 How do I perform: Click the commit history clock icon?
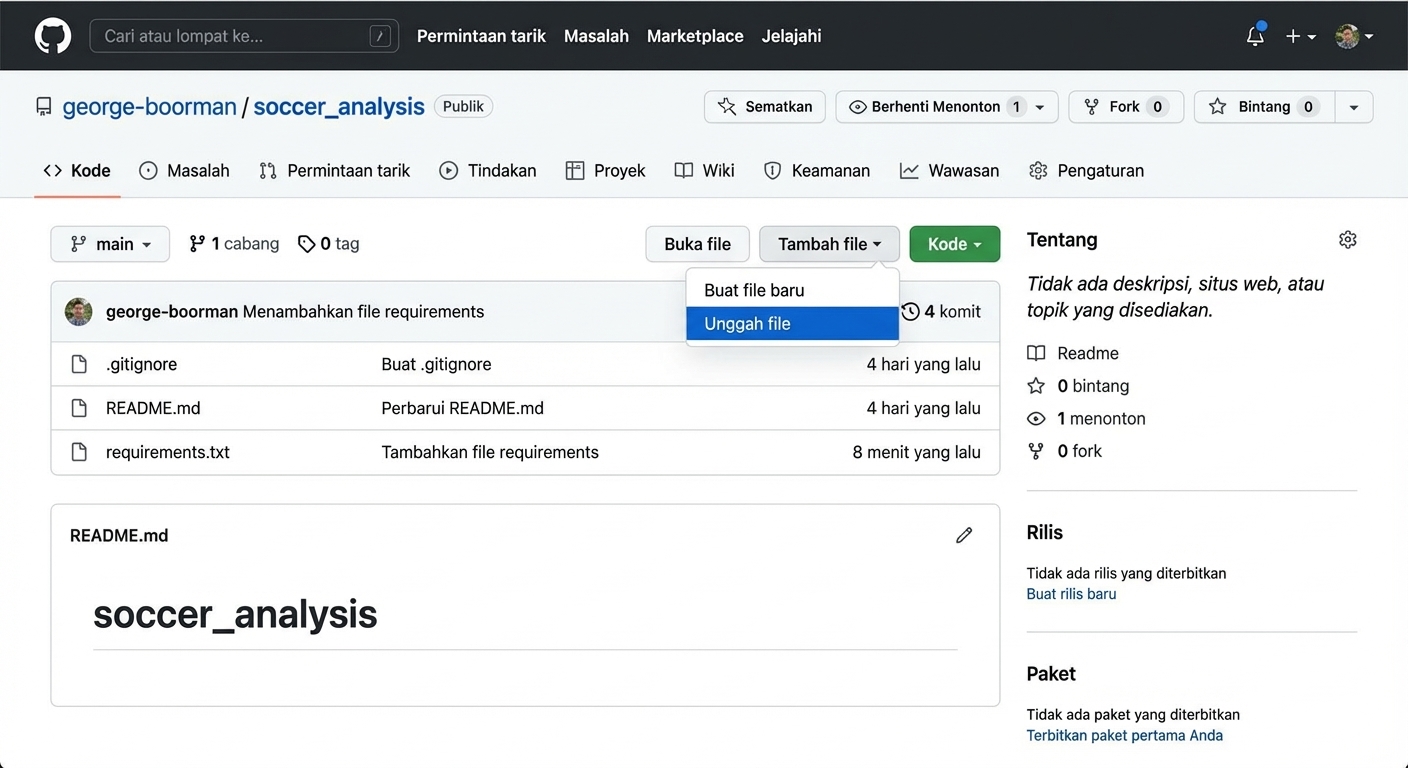[910, 312]
